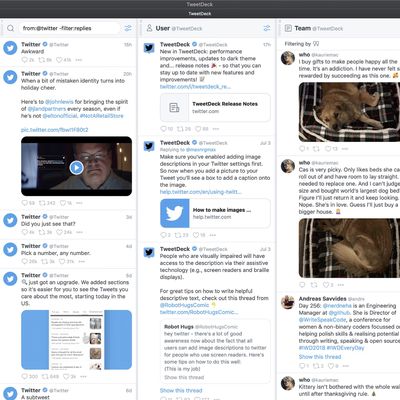The image size is (400, 400).
Task: Like the search upgrade sections tweet
Action: click(x=66, y=376)
